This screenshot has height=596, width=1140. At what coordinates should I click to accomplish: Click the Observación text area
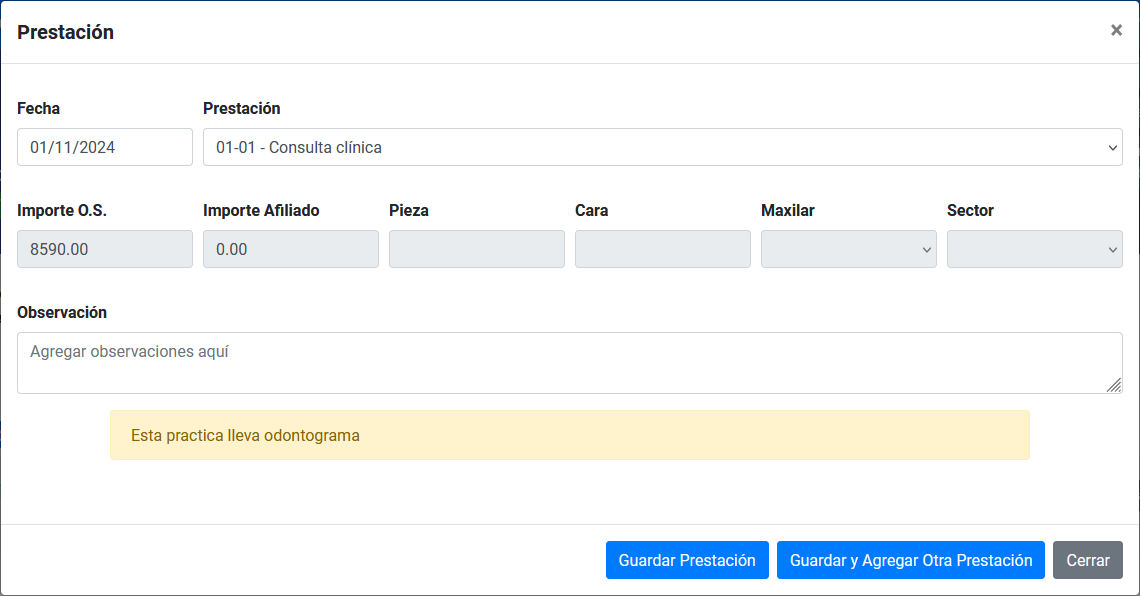pyautogui.click(x=570, y=362)
